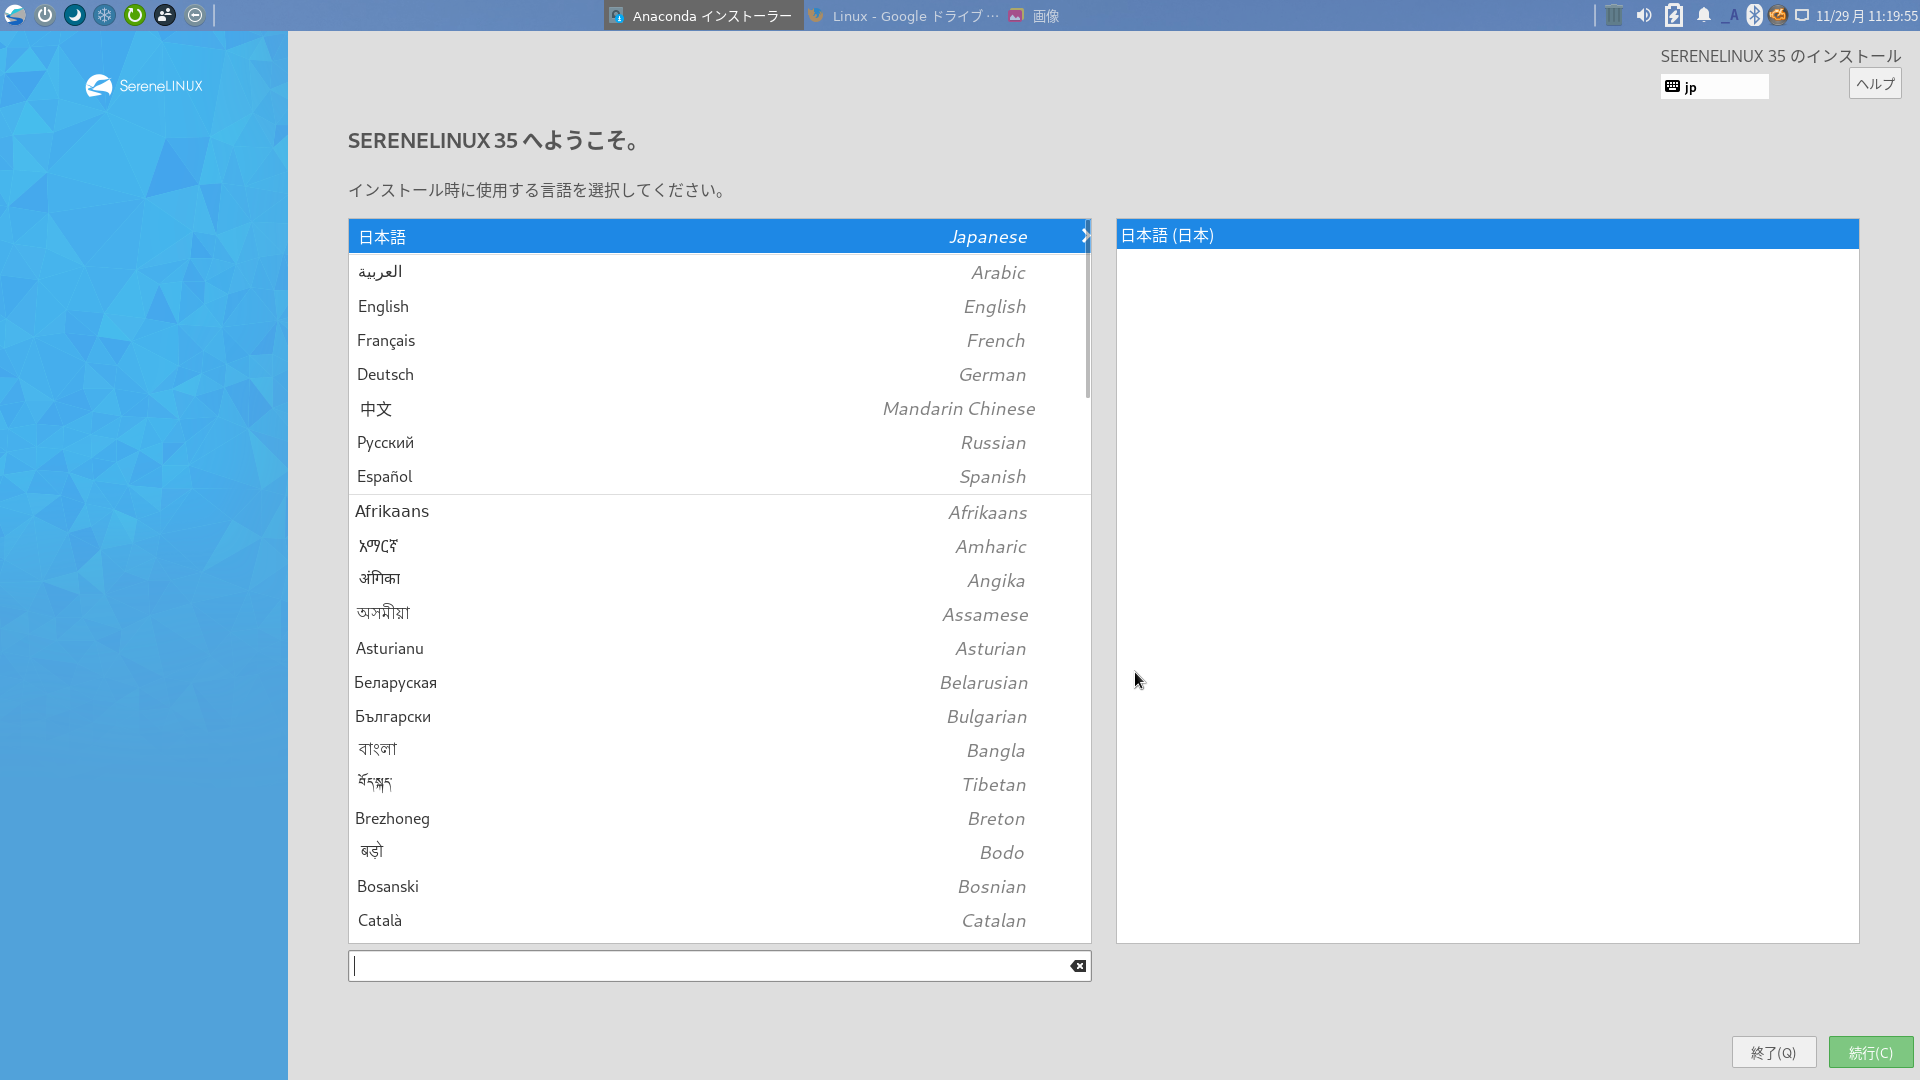Open the jp keyboard layout indicator
This screenshot has width=1920, height=1080.
1714,87
